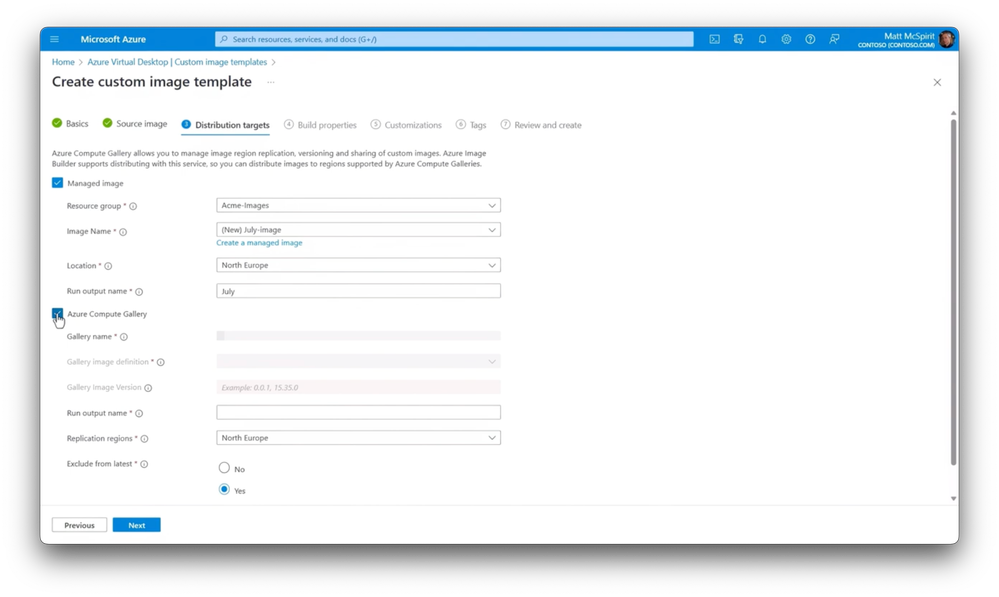Click the Gallery Image Version field

[358, 387]
